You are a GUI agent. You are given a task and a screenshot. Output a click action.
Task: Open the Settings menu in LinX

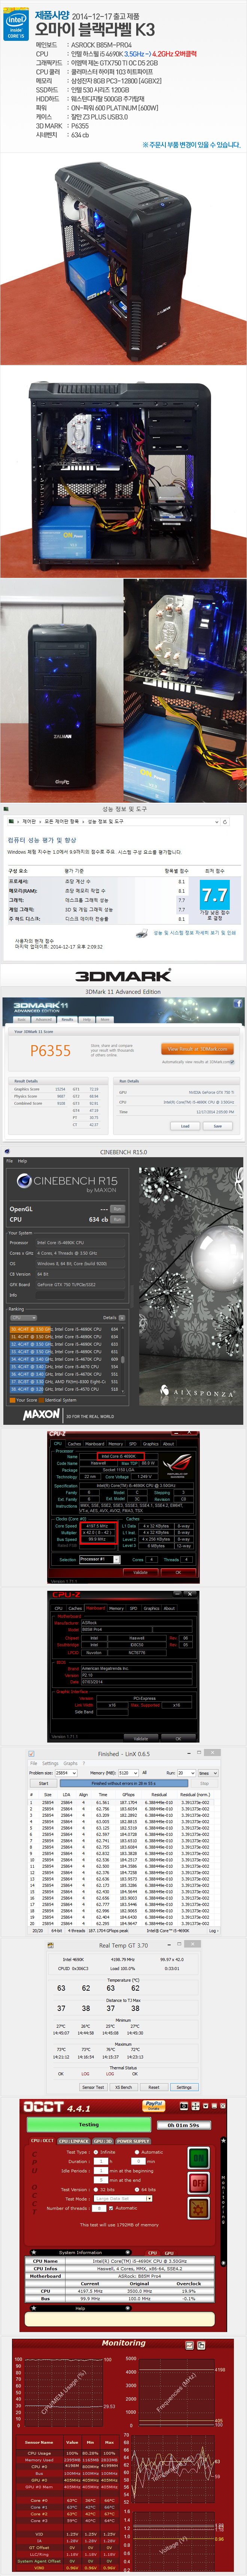50,1764
